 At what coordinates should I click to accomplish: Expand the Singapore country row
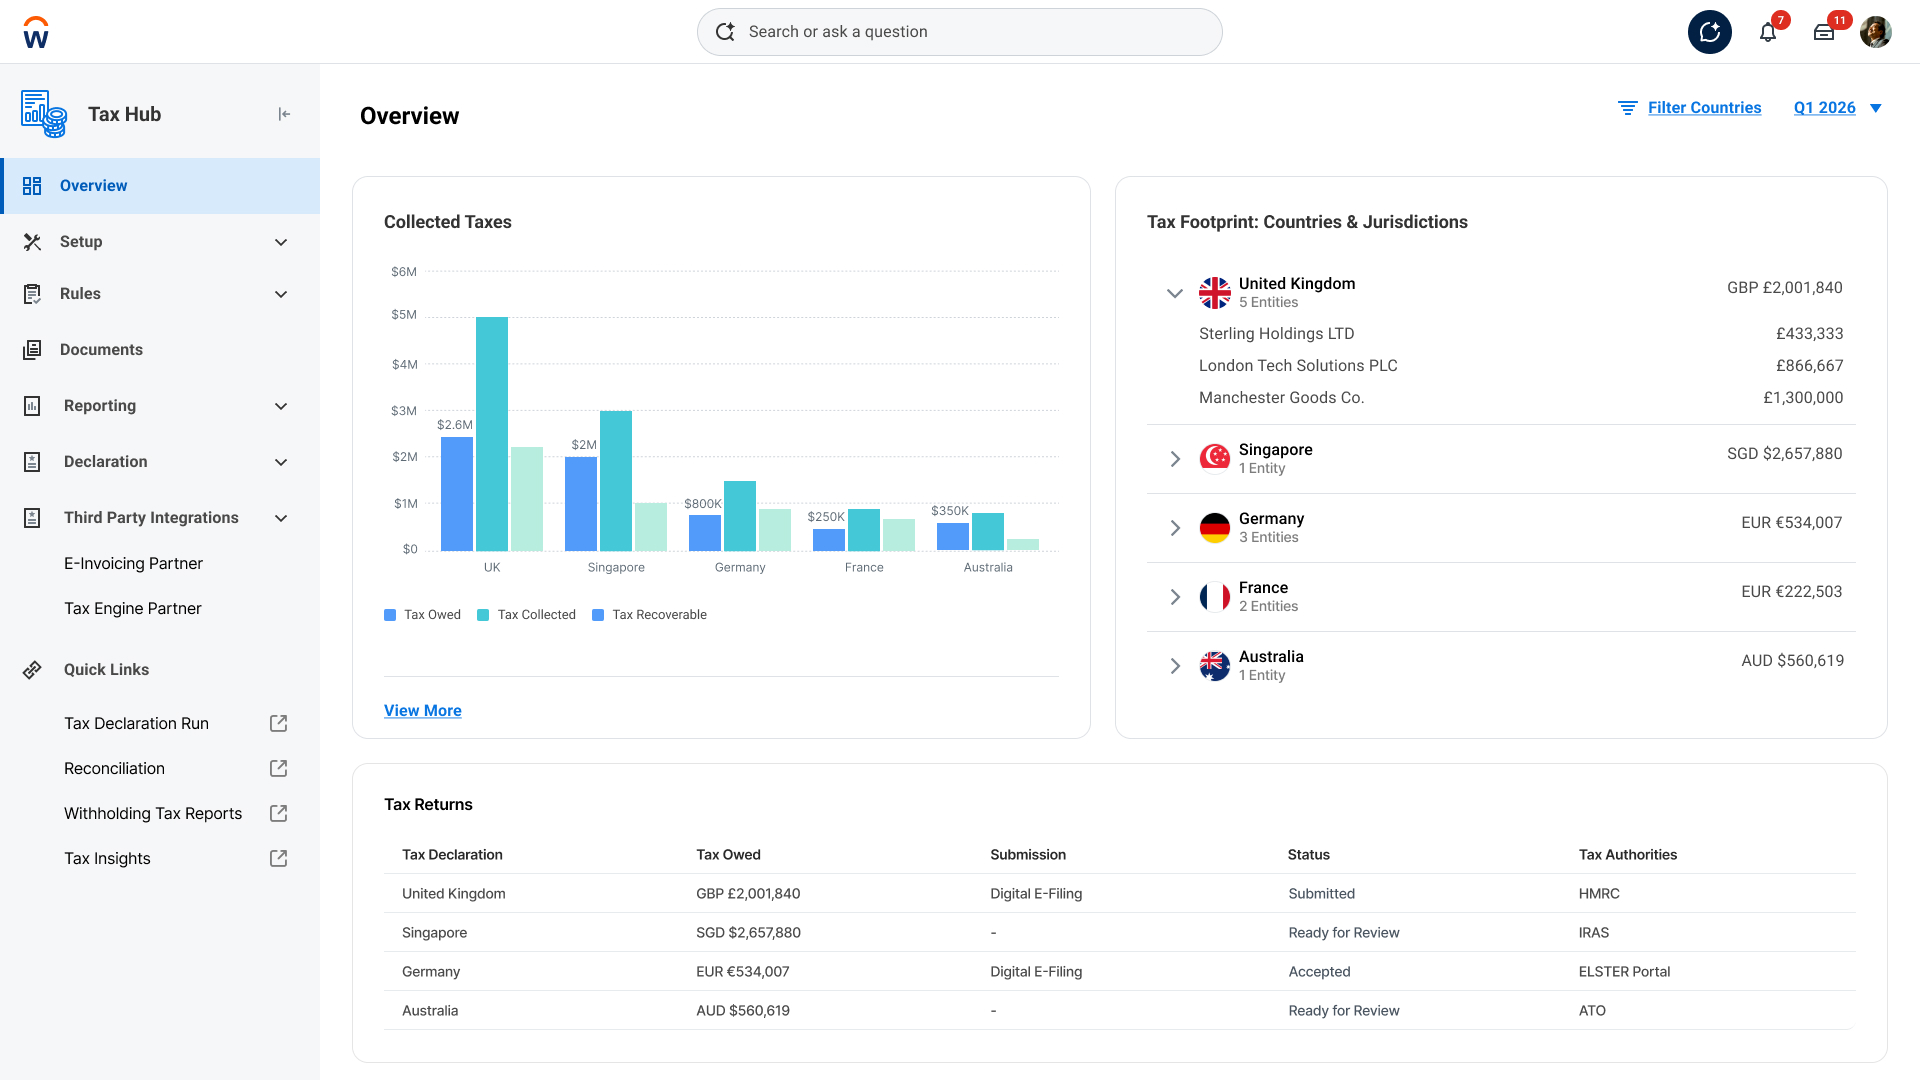point(1175,459)
